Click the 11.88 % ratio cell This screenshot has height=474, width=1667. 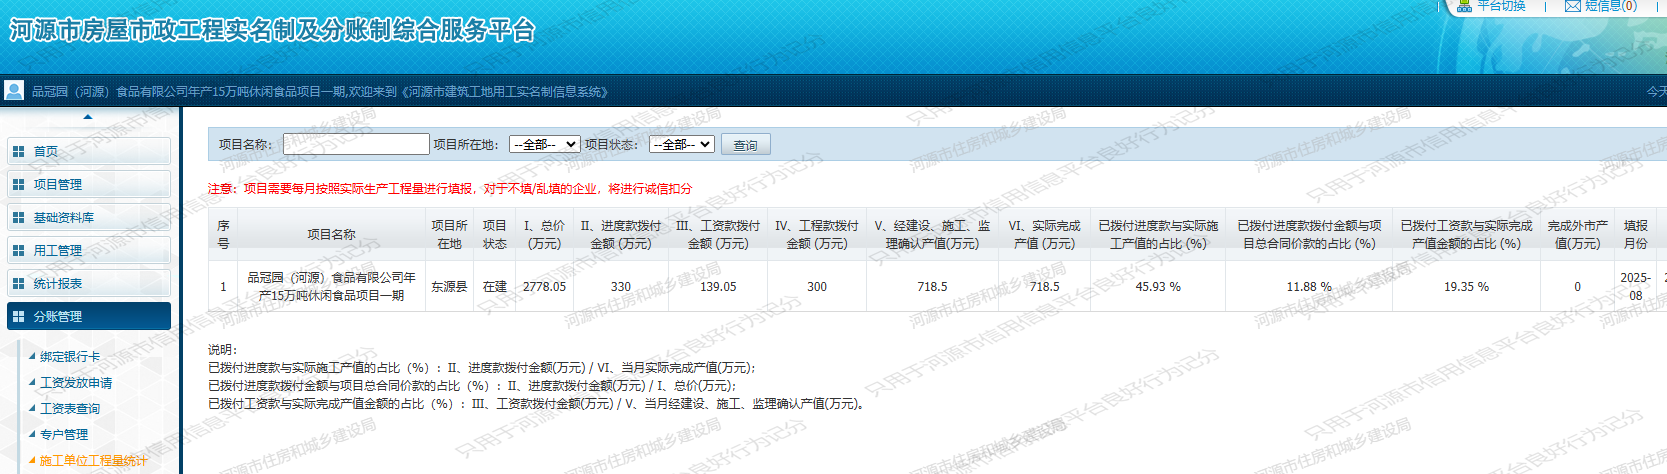point(1309,286)
